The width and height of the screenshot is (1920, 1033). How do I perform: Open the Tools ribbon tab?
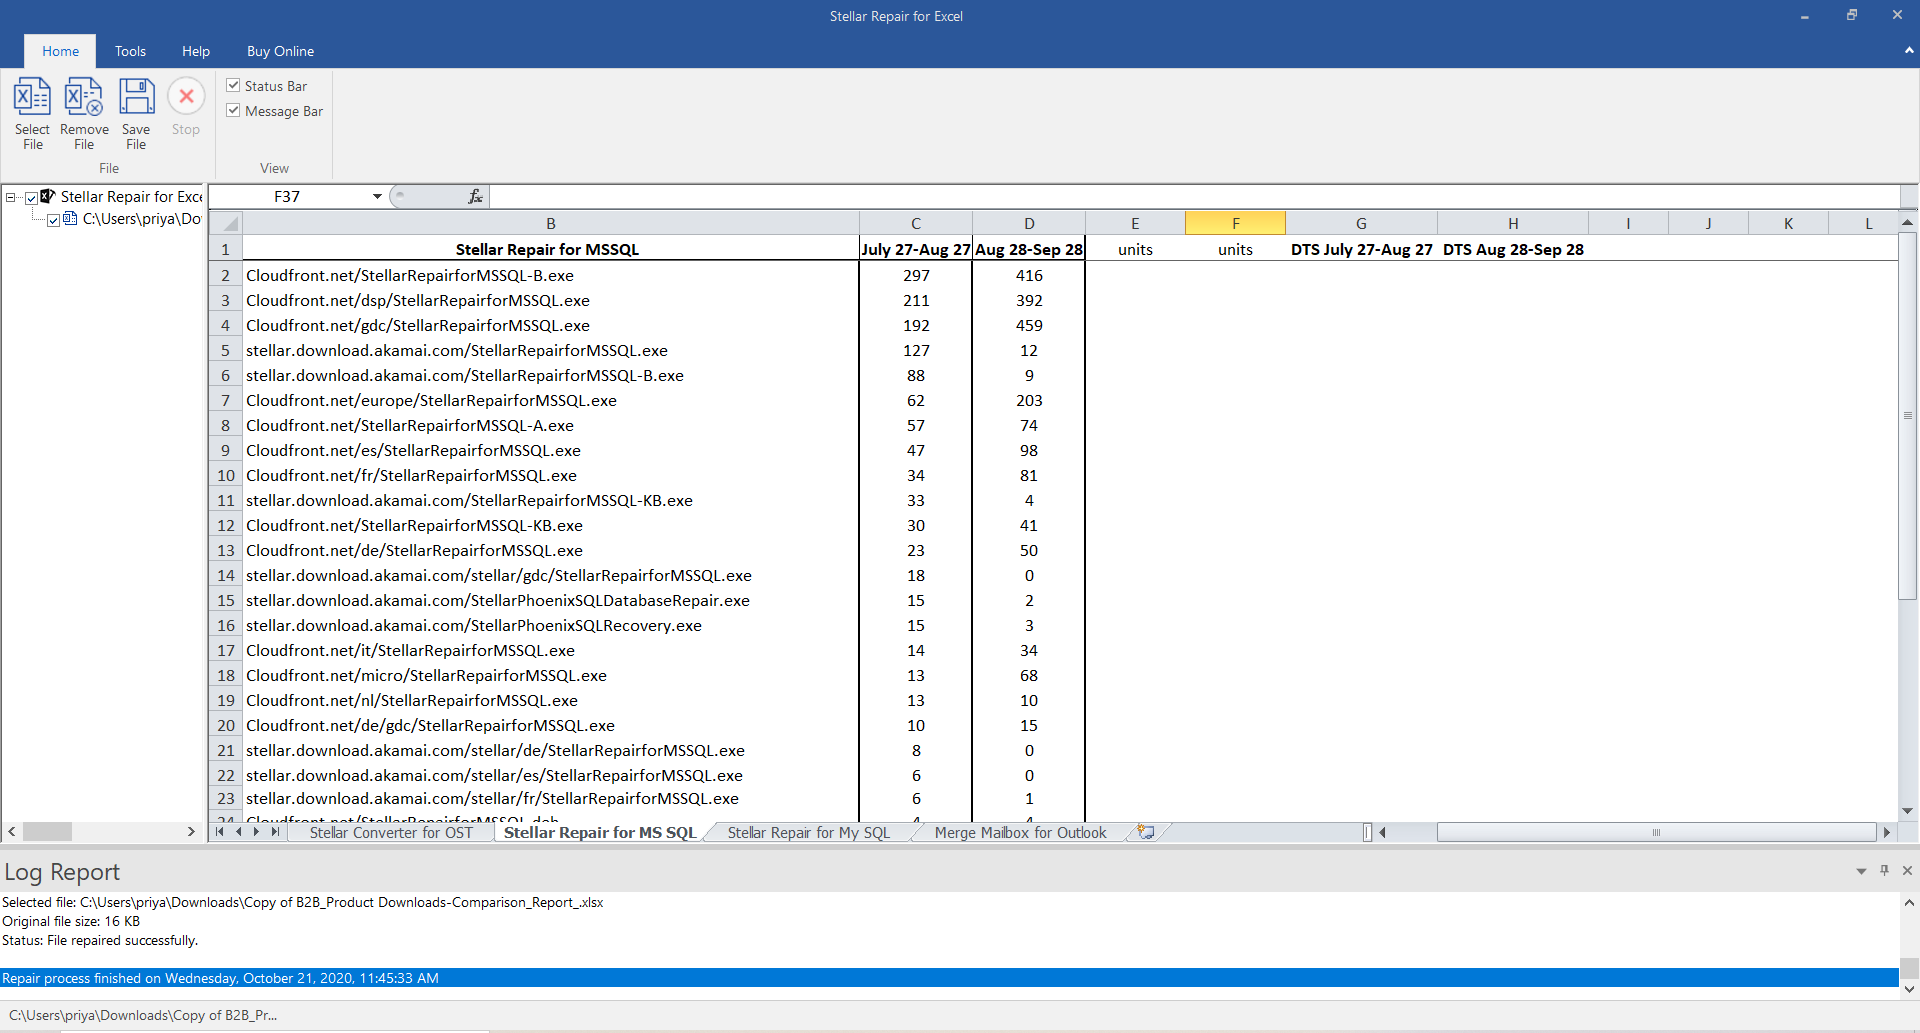point(130,51)
